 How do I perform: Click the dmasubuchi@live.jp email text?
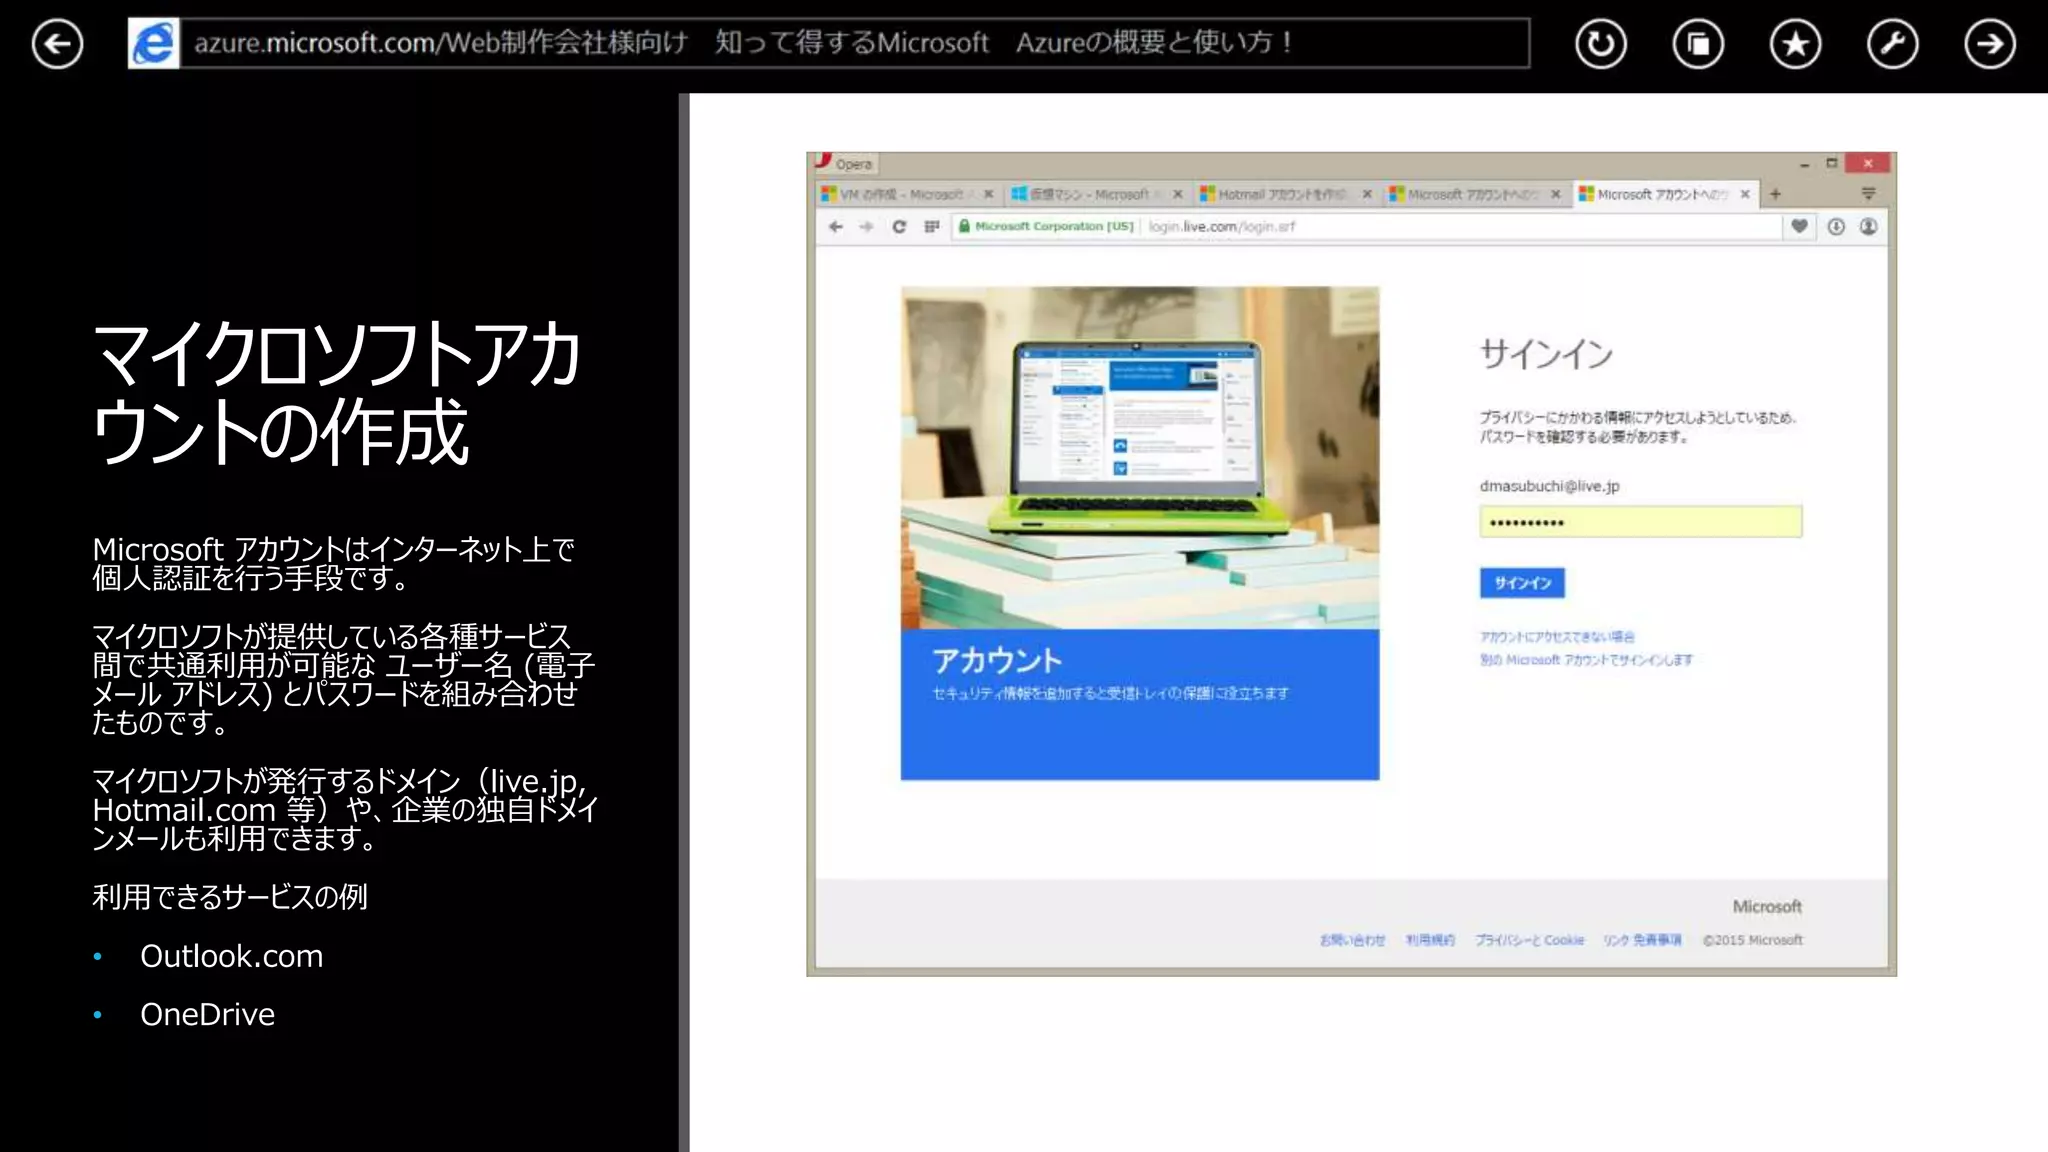(1549, 486)
